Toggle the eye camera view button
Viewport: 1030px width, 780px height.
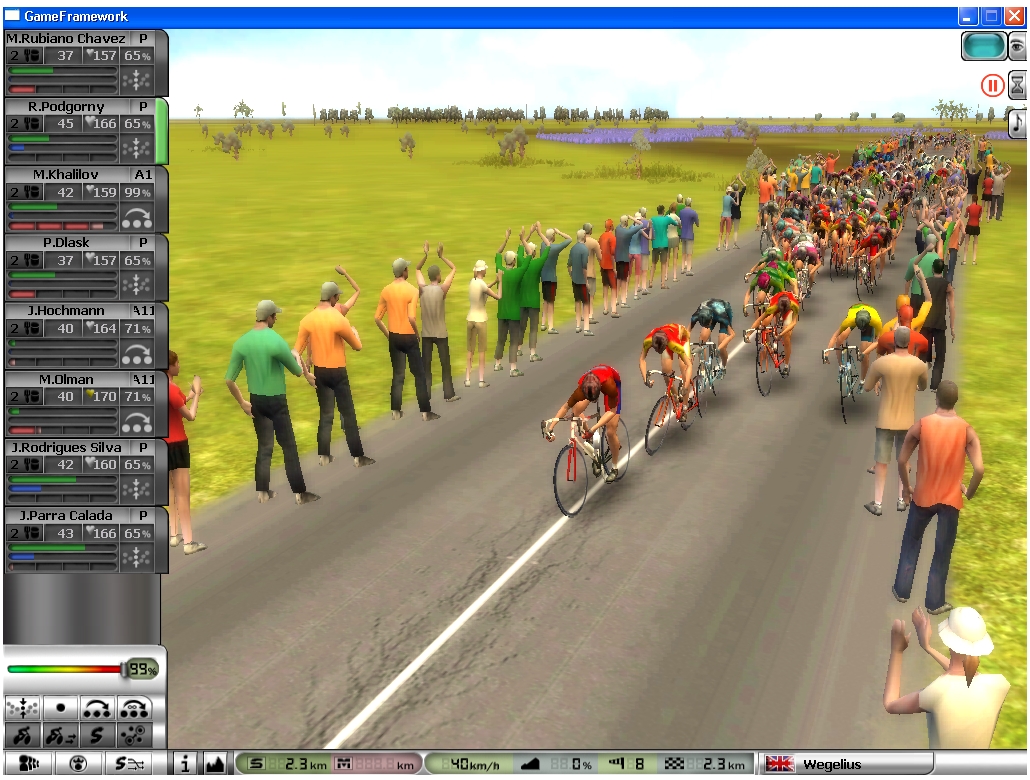coord(1017,45)
